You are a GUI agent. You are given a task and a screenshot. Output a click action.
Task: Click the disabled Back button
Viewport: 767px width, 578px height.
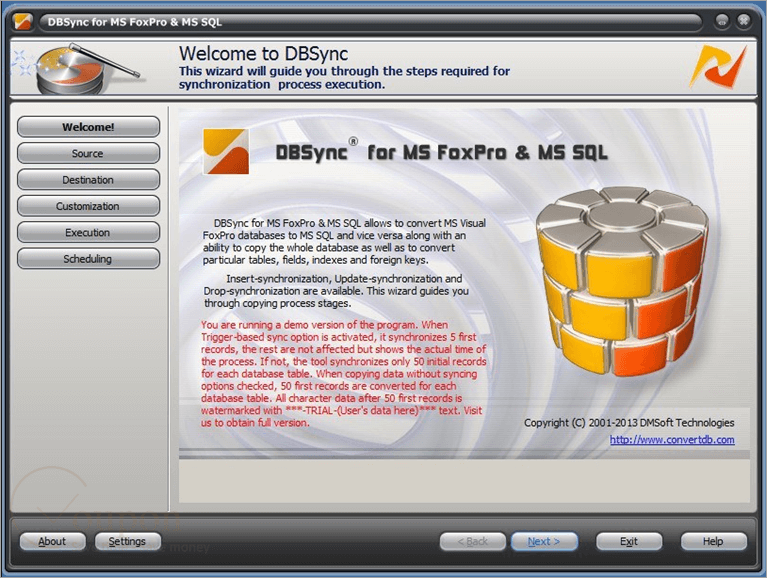point(473,541)
